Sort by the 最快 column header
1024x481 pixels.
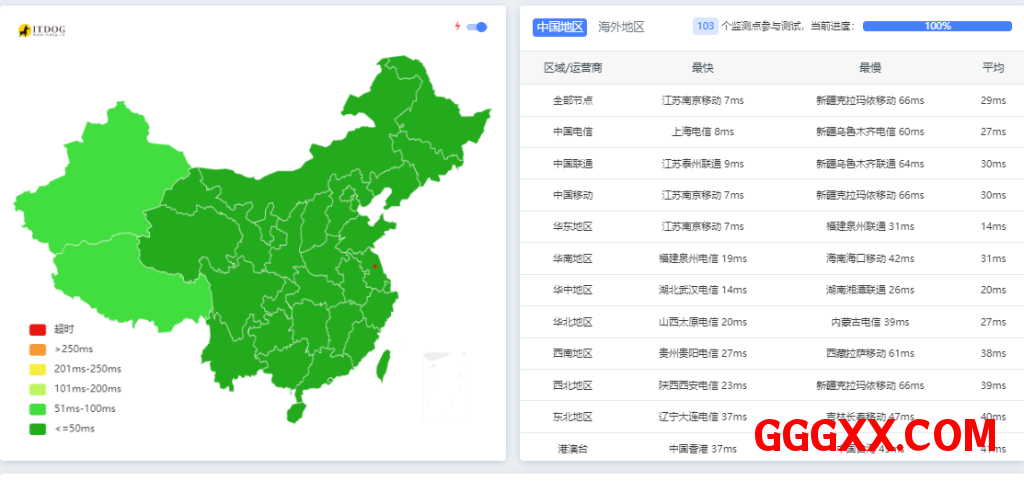point(702,68)
